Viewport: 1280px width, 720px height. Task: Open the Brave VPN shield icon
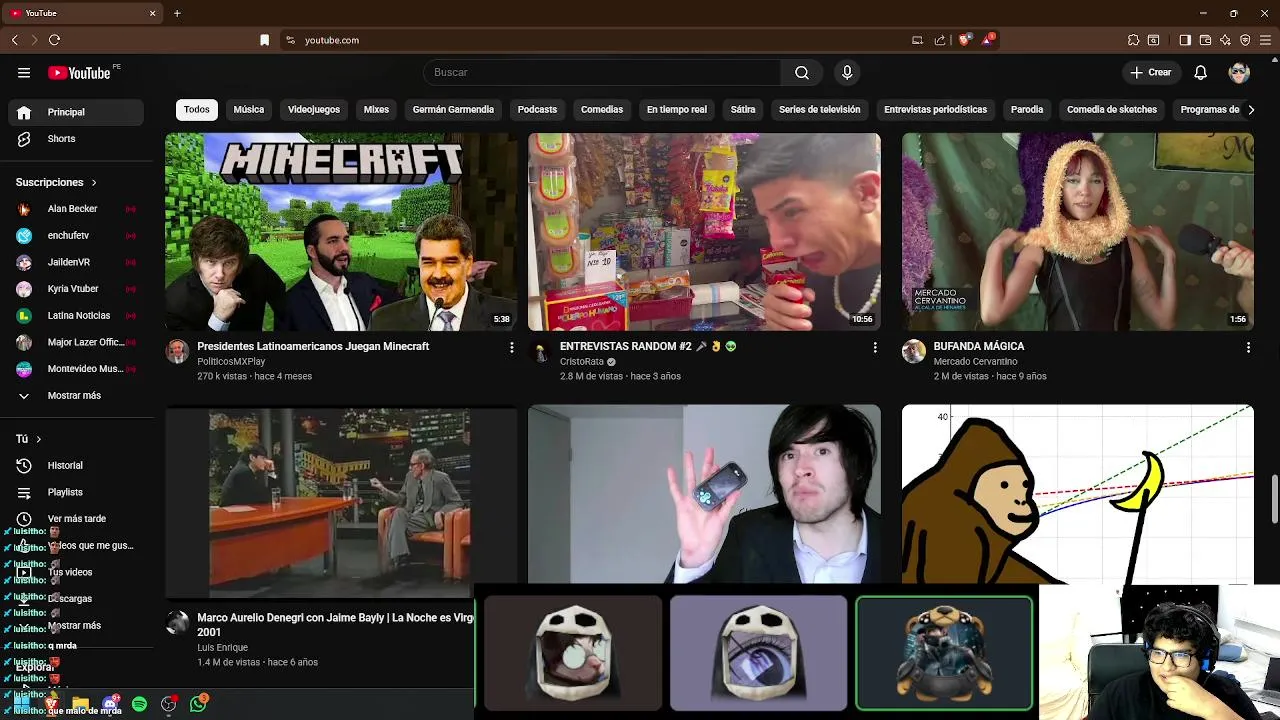click(x=1245, y=40)
